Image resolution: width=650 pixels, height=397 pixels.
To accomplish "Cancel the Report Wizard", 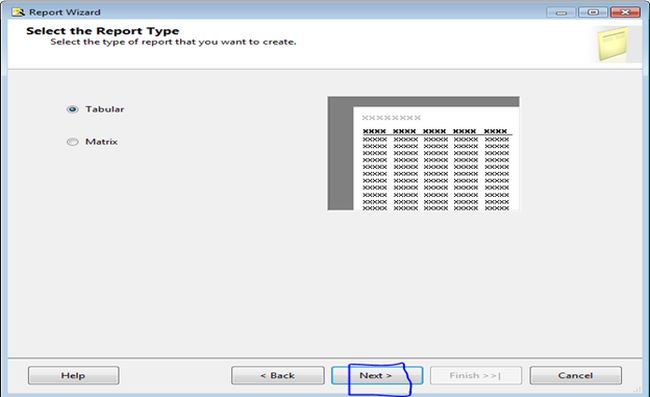I will (575, 375).
